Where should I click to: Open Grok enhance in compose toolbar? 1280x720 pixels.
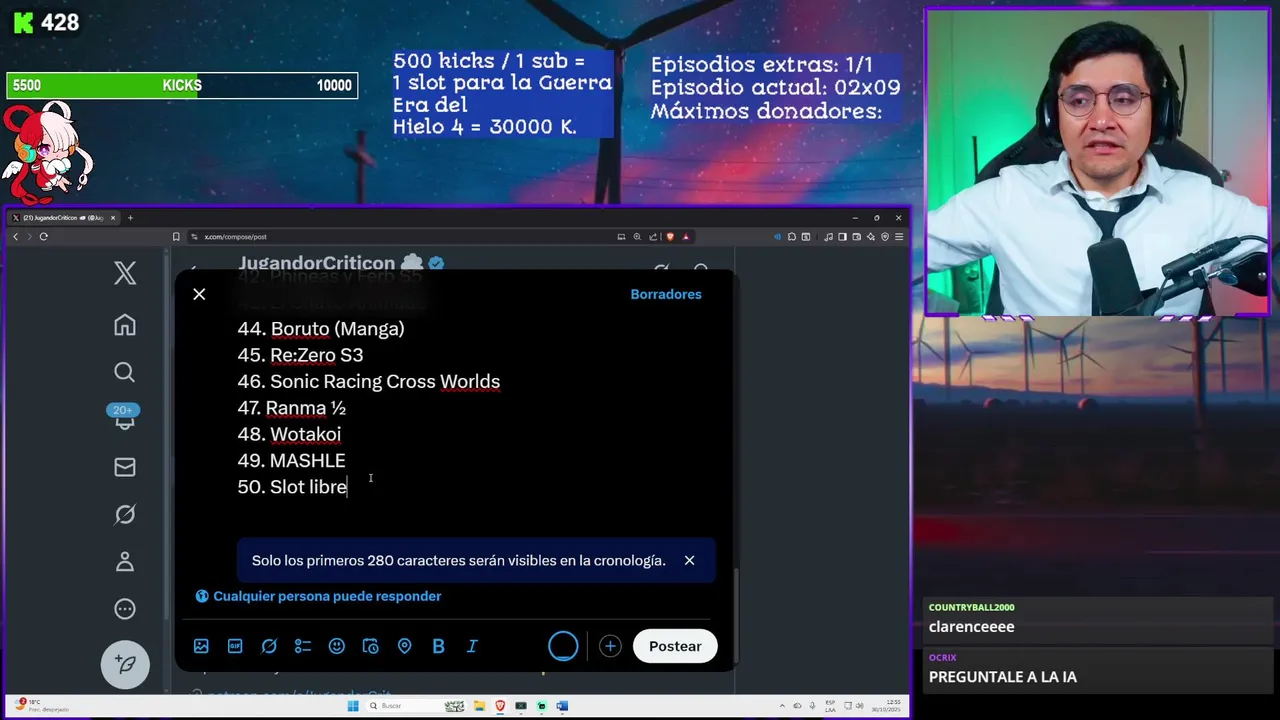click(x=269, y=646)
